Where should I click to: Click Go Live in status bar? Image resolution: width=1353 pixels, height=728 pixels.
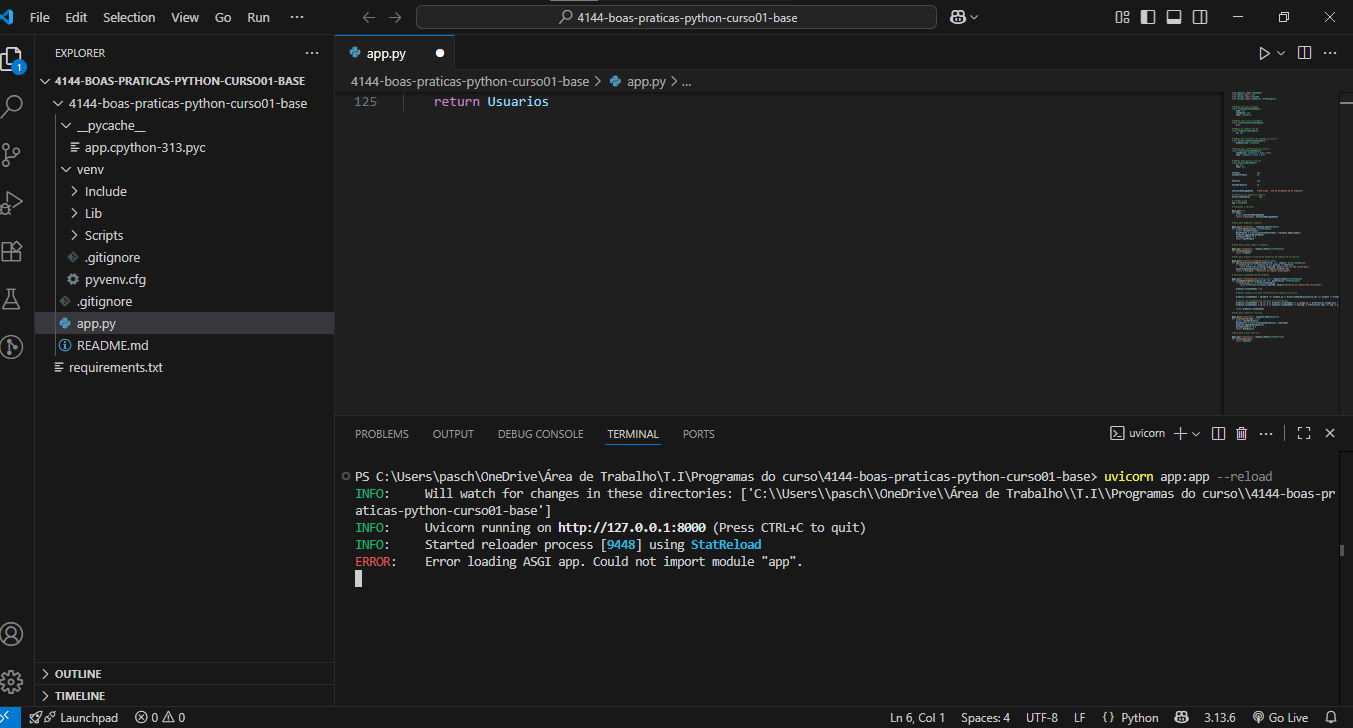click(1280, 717)
